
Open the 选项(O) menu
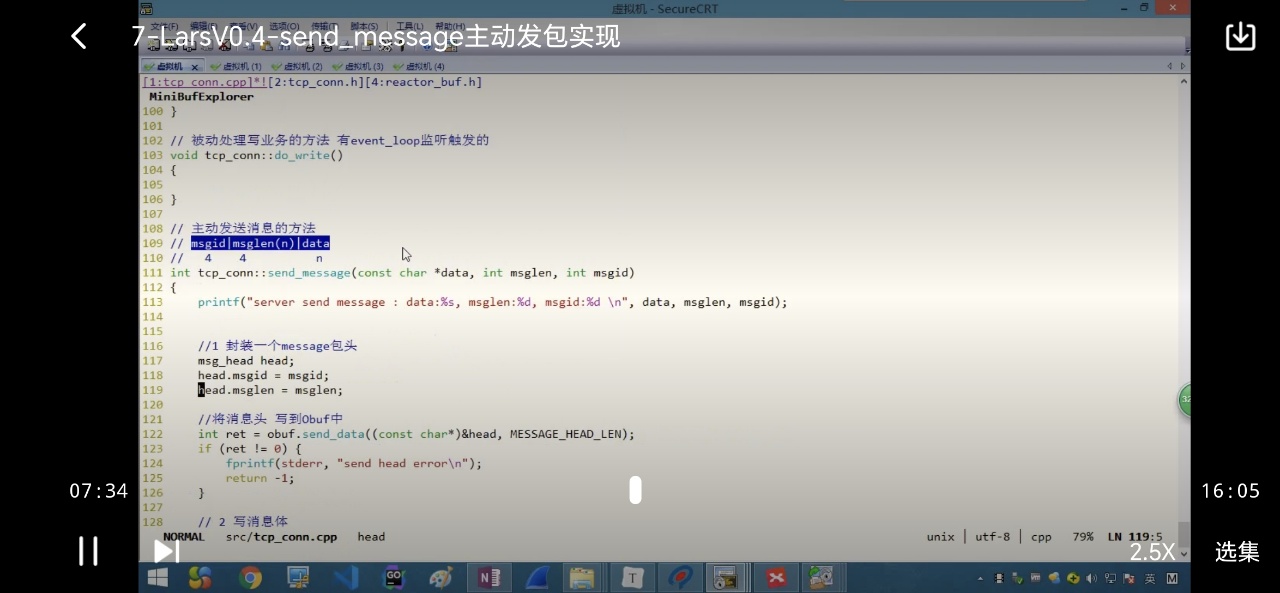[284, 26]
